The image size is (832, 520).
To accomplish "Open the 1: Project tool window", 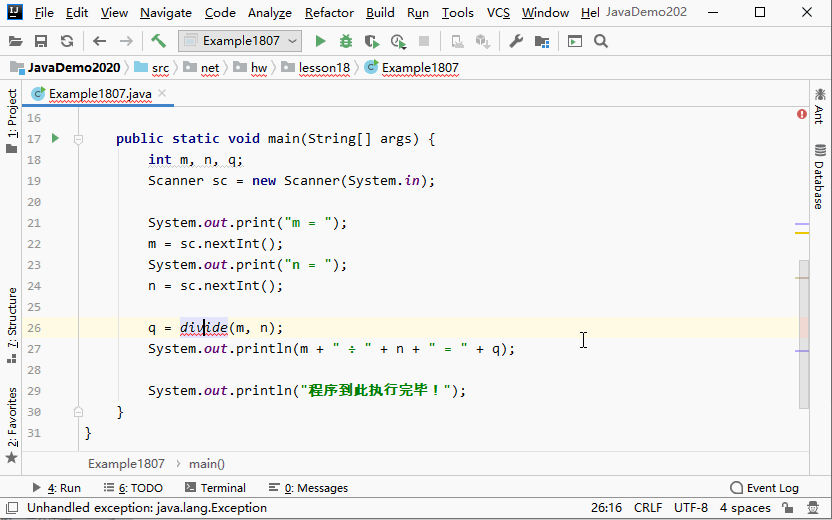I will click(x=12, y=121).
